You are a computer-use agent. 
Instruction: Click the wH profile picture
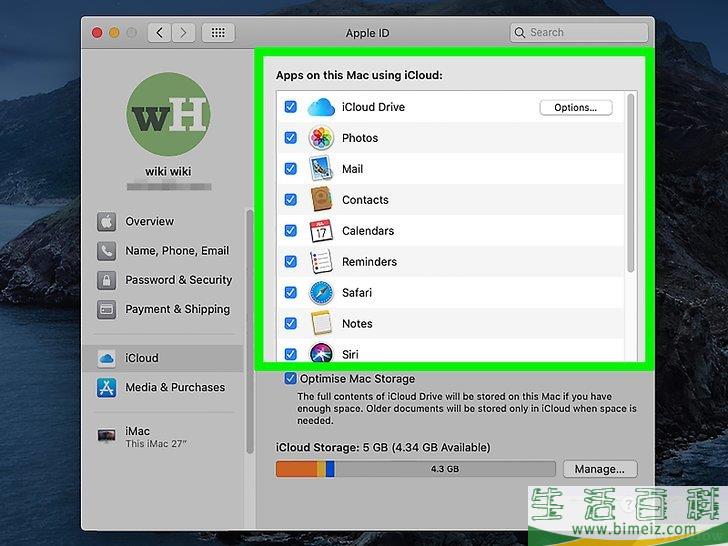pyautogui.click(x=168, y=114)
